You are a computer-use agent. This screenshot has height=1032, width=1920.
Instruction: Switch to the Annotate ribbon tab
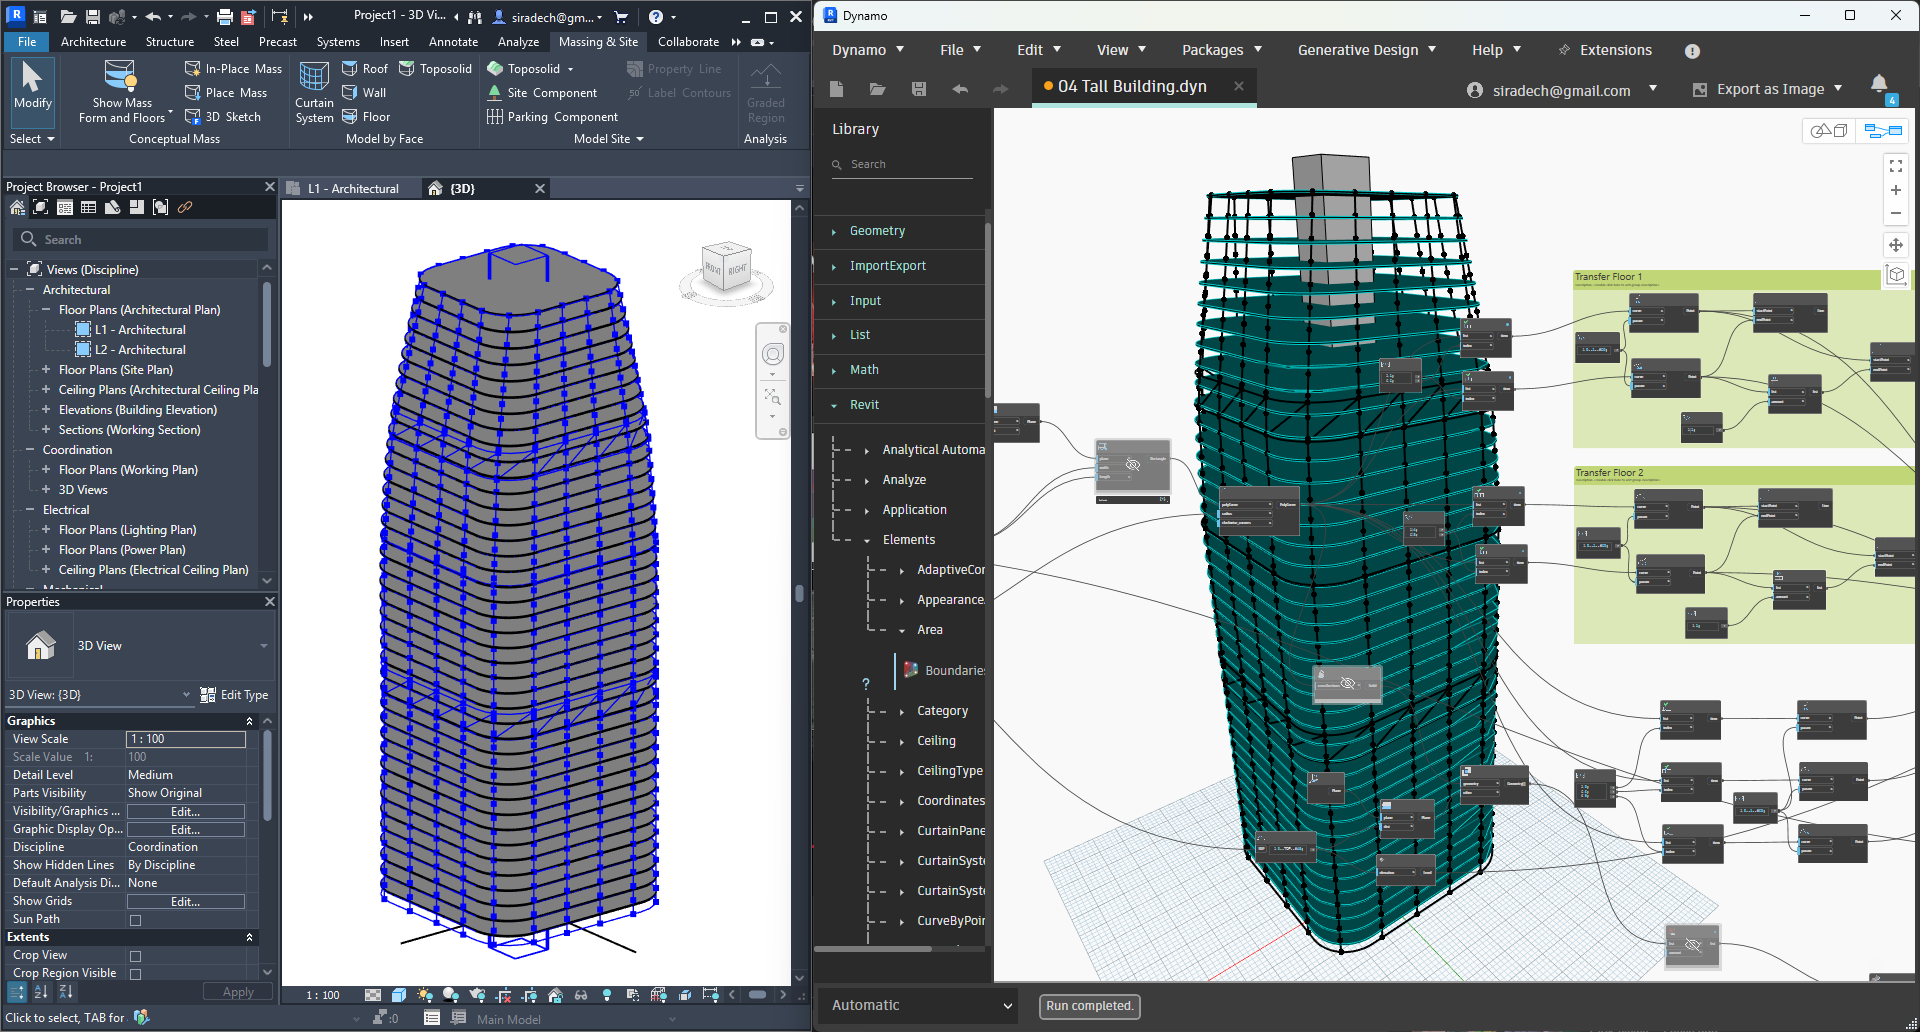point(453,42)
